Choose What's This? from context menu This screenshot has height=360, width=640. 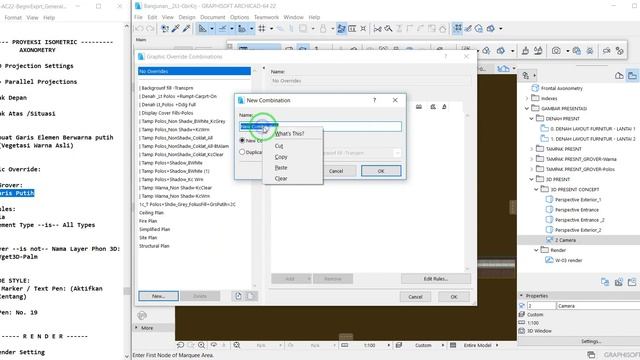click(x=289, y=133)
